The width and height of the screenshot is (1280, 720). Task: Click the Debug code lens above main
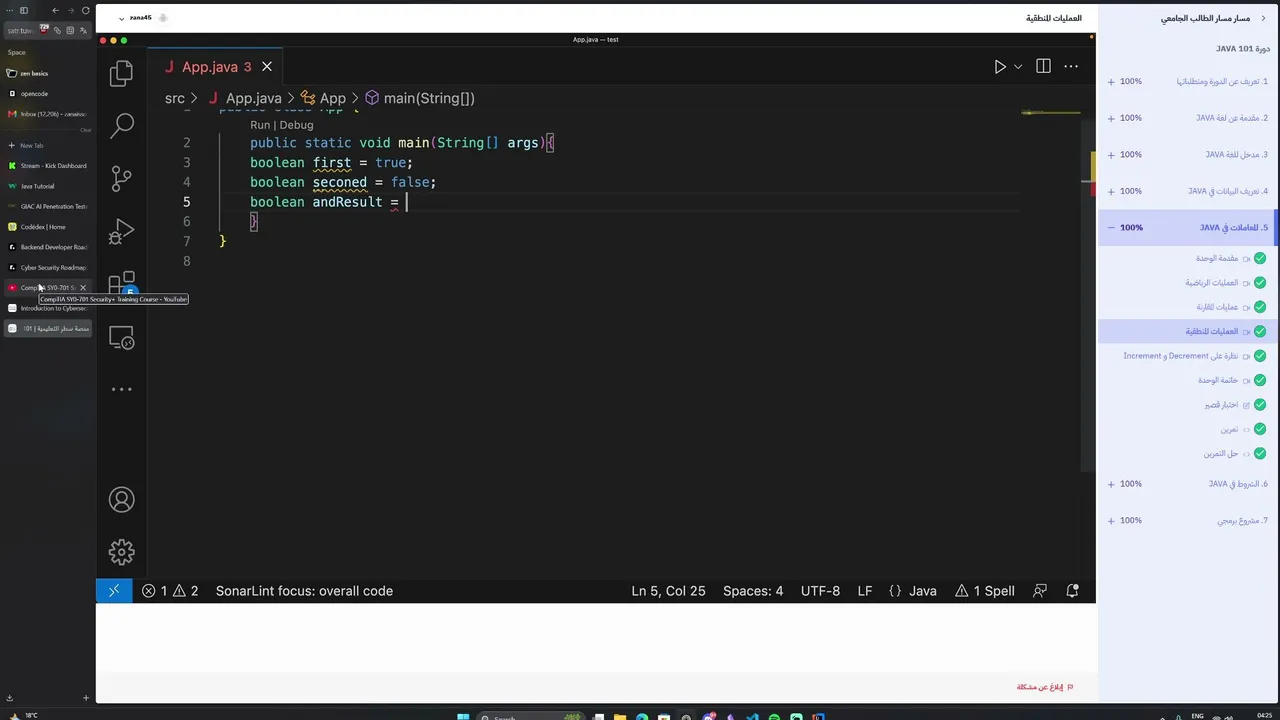296,125
